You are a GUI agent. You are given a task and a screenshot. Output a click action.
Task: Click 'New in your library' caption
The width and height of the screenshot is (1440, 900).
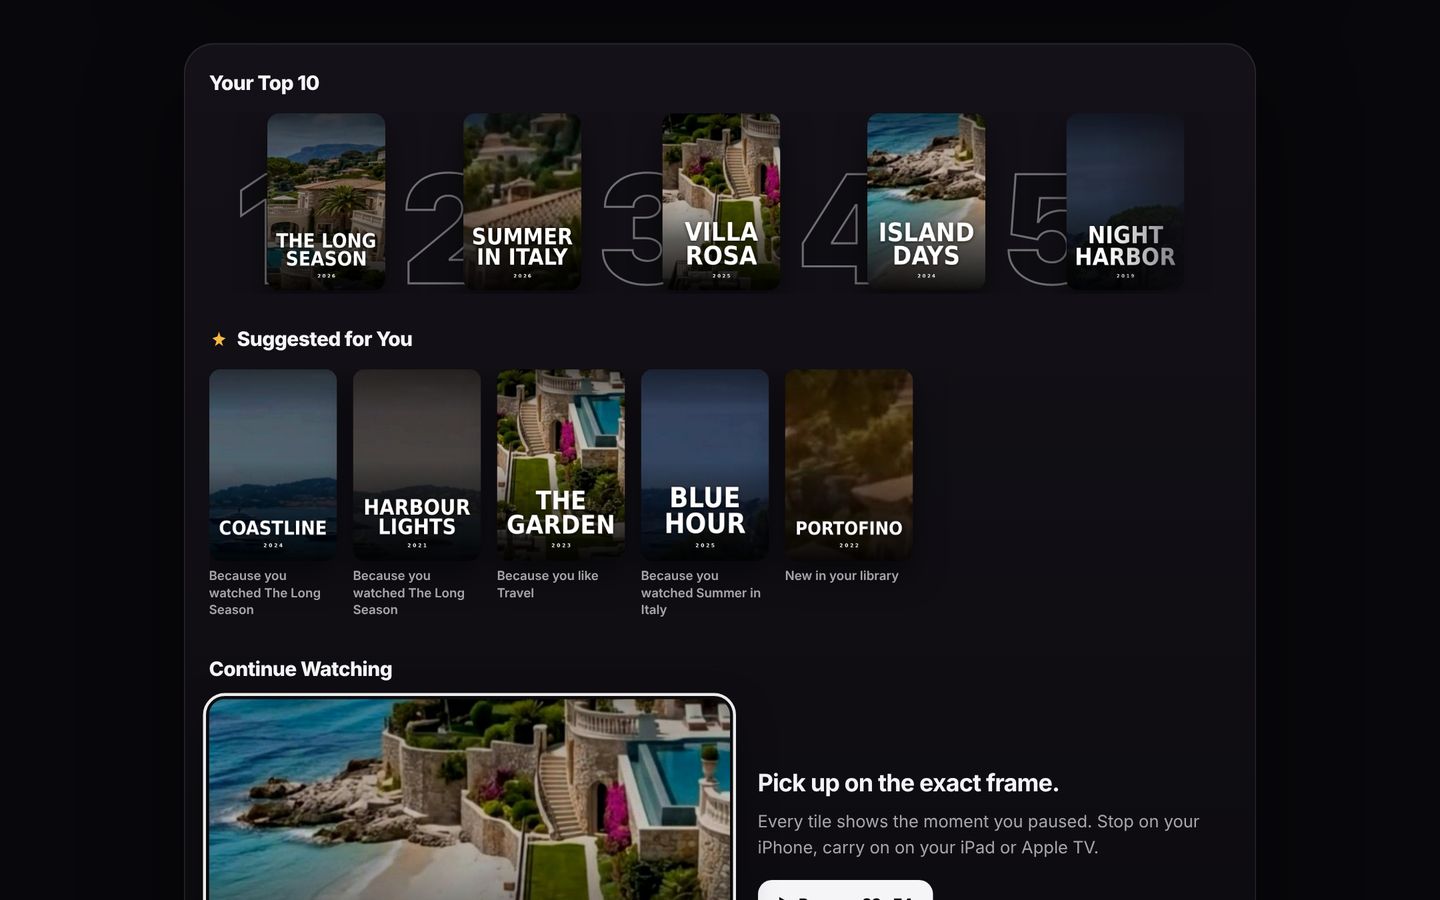pyautogui.click(x=842, y=576)
